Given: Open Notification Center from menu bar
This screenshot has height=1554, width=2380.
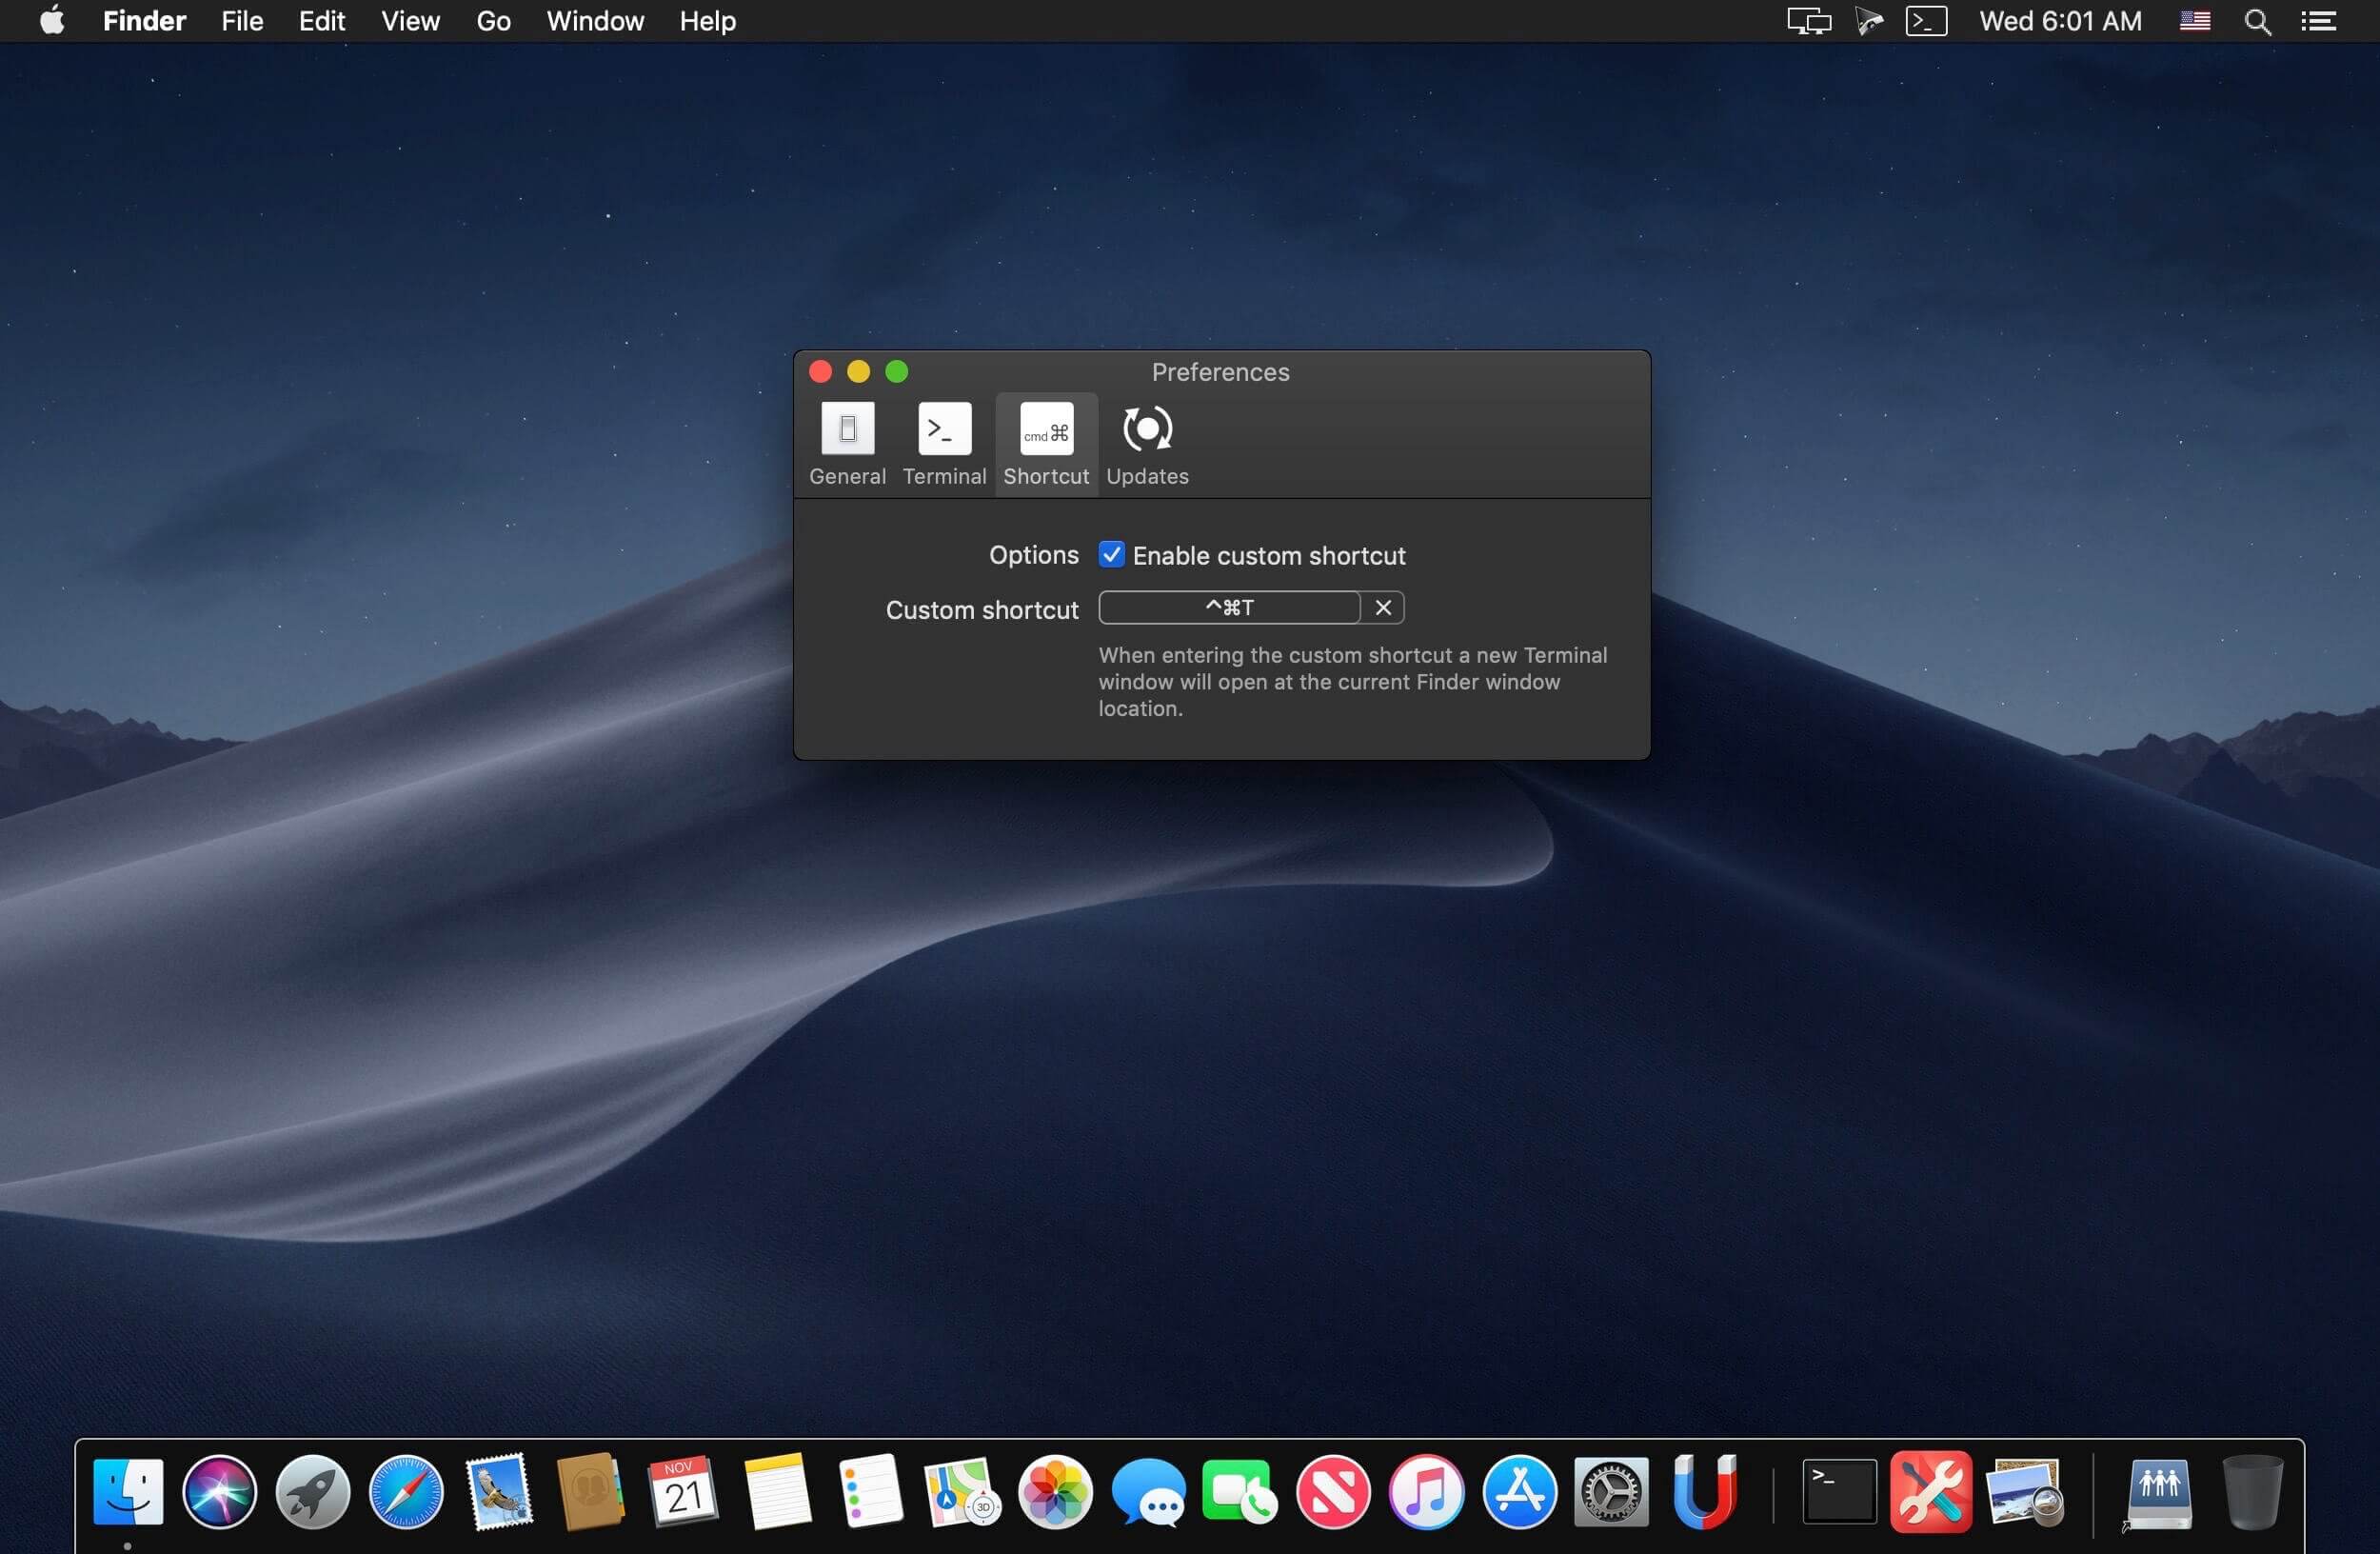Looking at the screenshot, I should tap(2318, 21).
